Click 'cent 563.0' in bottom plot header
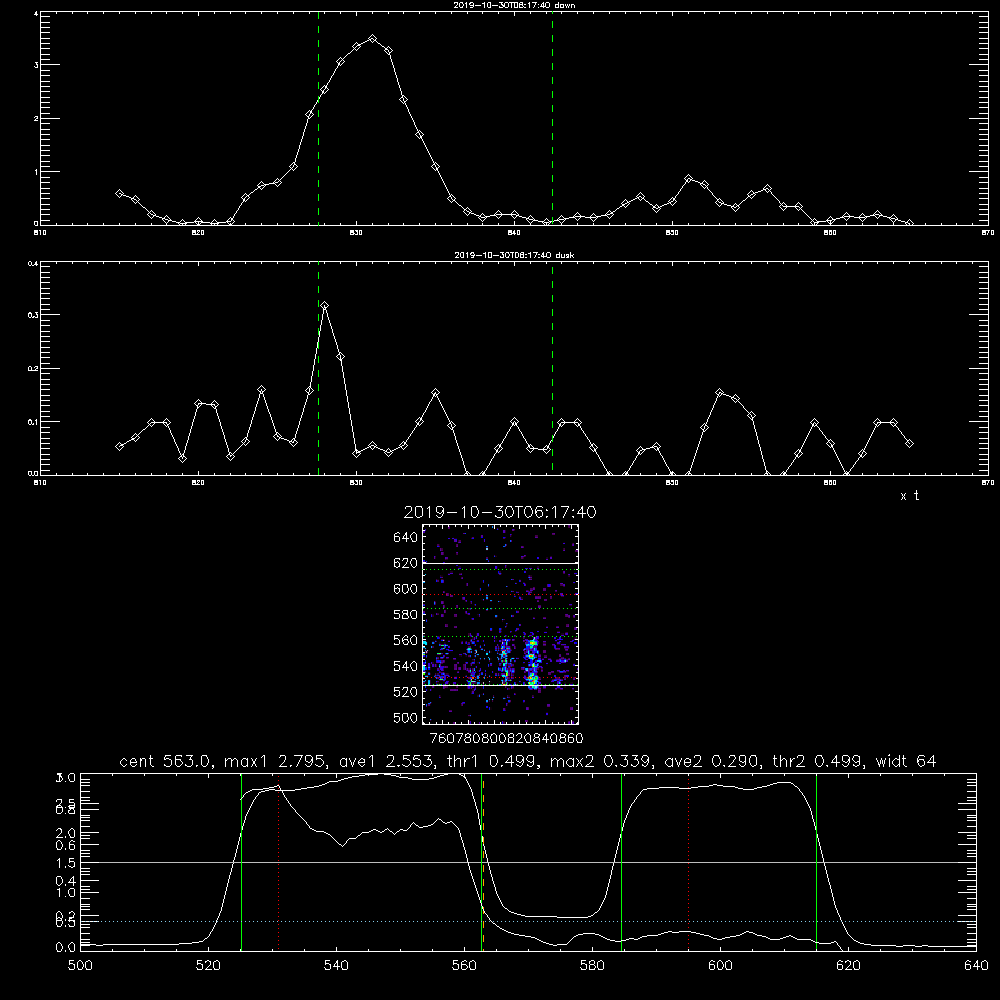Image resolution: width=1000 pixels, height=1000 pixels. (x=165, y=761)
